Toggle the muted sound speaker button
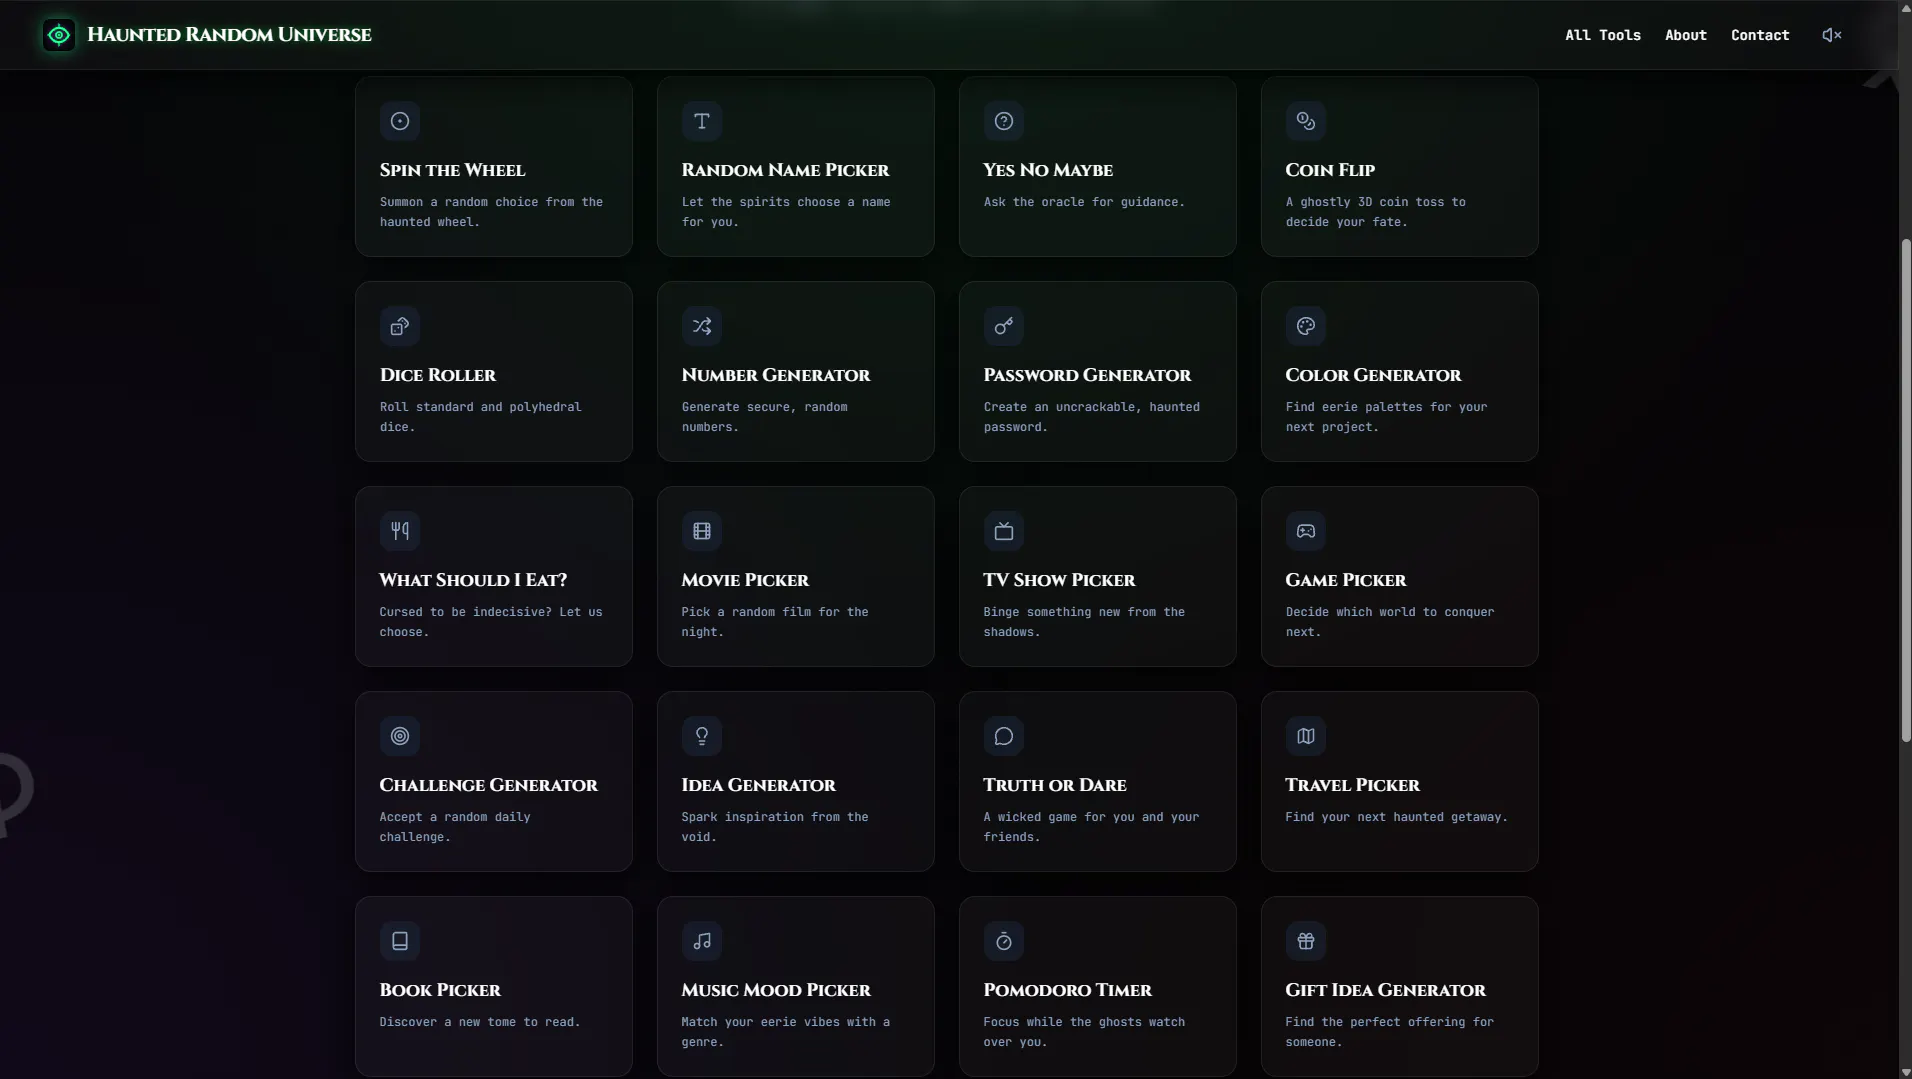The height and width of the screenshot is (1079, 1912). click(x=1832, y=35)
